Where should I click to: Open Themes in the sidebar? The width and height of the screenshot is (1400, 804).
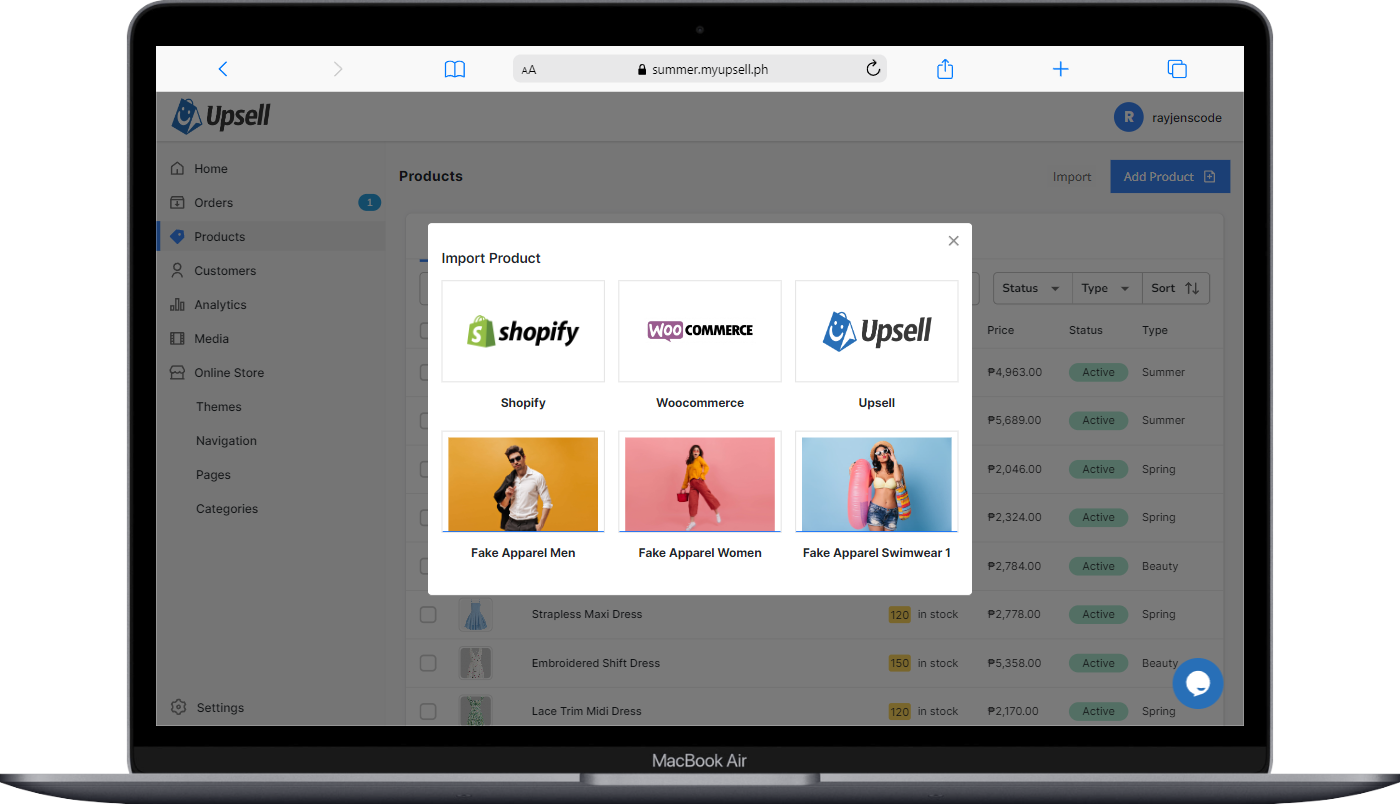219,407
